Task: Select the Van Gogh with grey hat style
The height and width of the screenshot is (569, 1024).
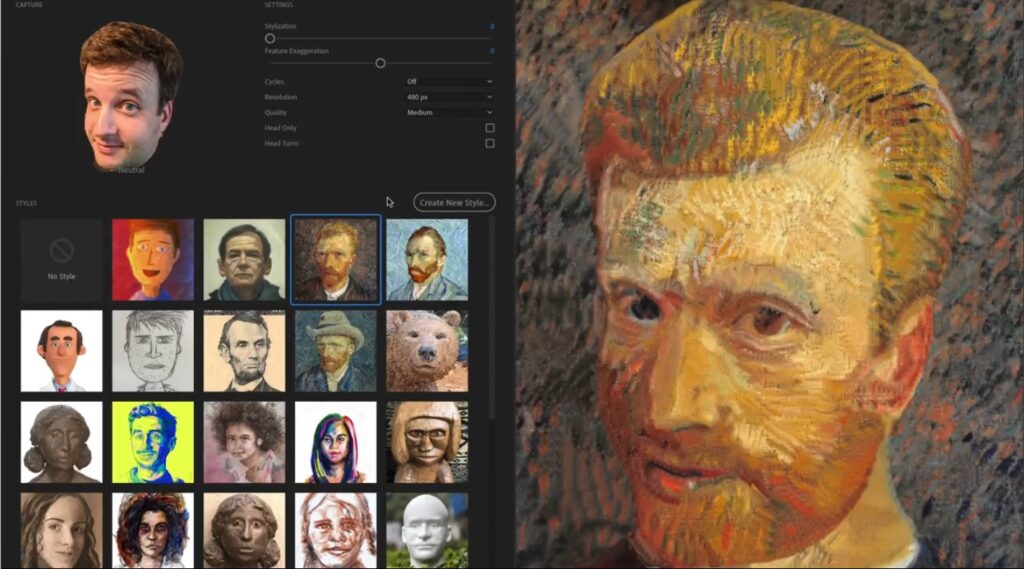Action: click(336, 351)
